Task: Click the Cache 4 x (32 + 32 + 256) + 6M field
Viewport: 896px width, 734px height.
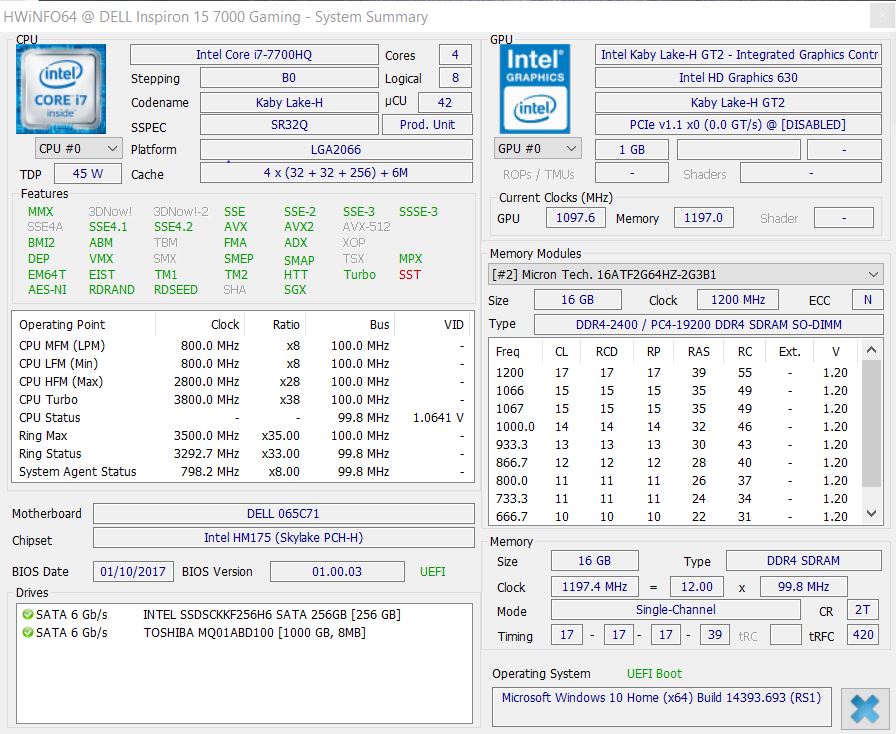Action: (336, 173)
